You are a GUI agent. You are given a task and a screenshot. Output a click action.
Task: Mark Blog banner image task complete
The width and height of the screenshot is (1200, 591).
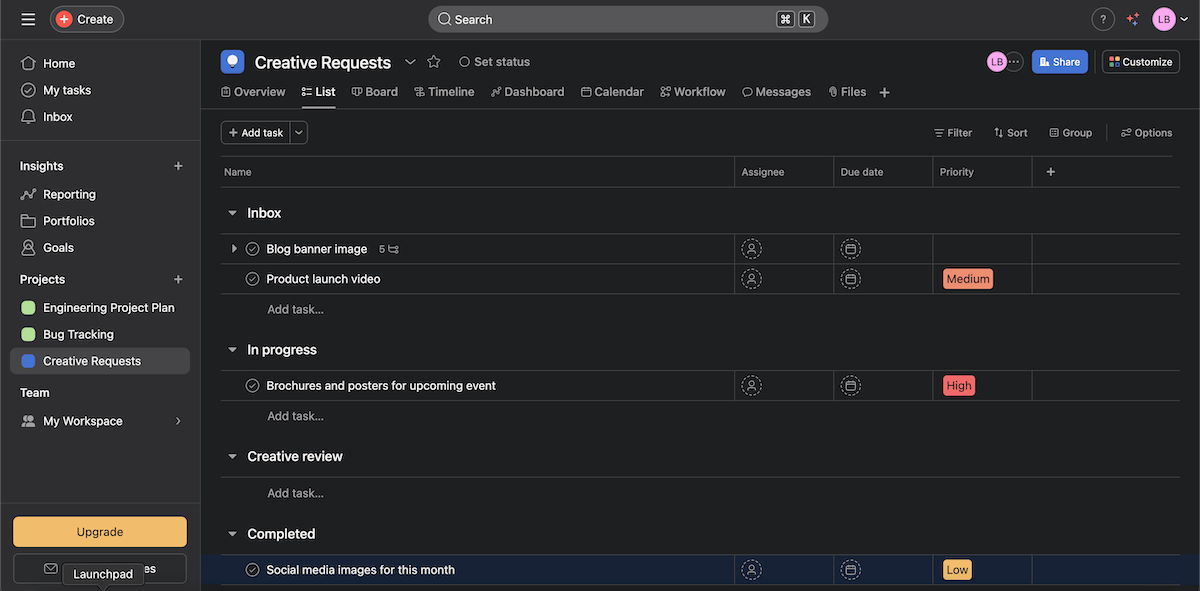(252, 249)
